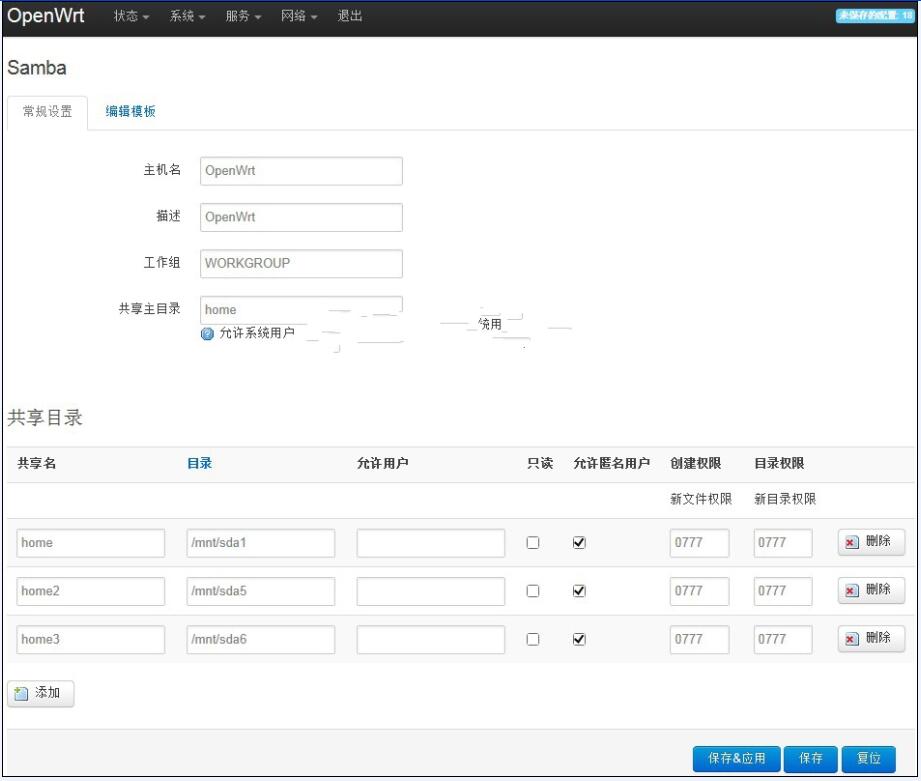Open the unsaved changes badge
The width and height of the screenshot is (921, 781).
874,16
